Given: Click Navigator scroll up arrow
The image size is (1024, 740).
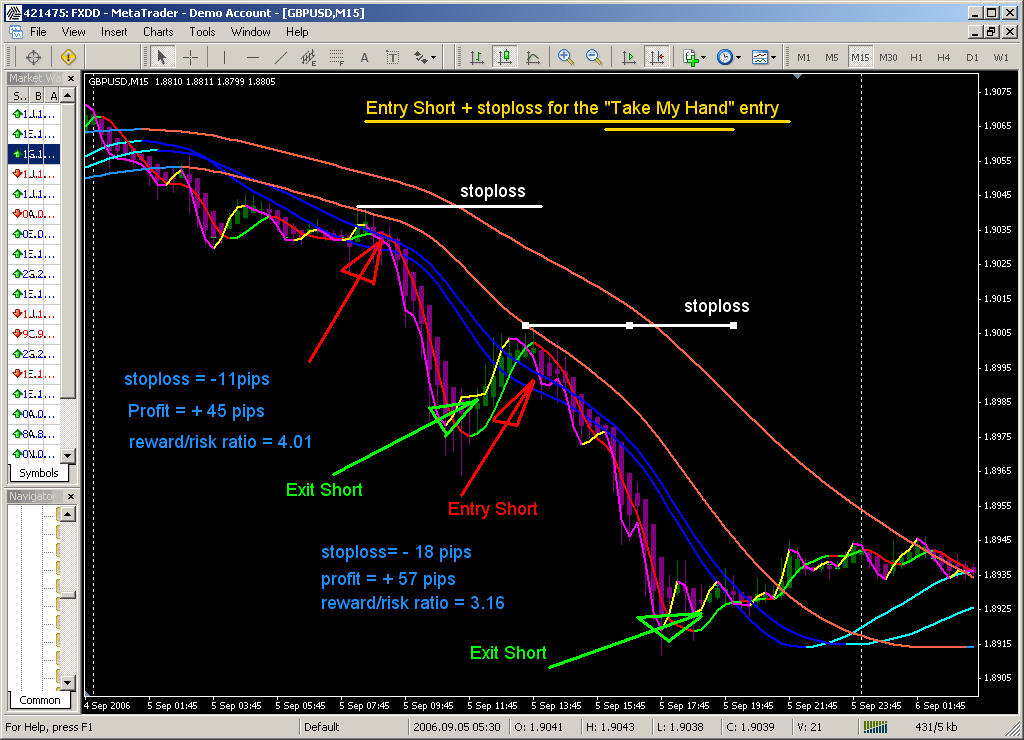Looking at the screenshot, I should (68, 514).
